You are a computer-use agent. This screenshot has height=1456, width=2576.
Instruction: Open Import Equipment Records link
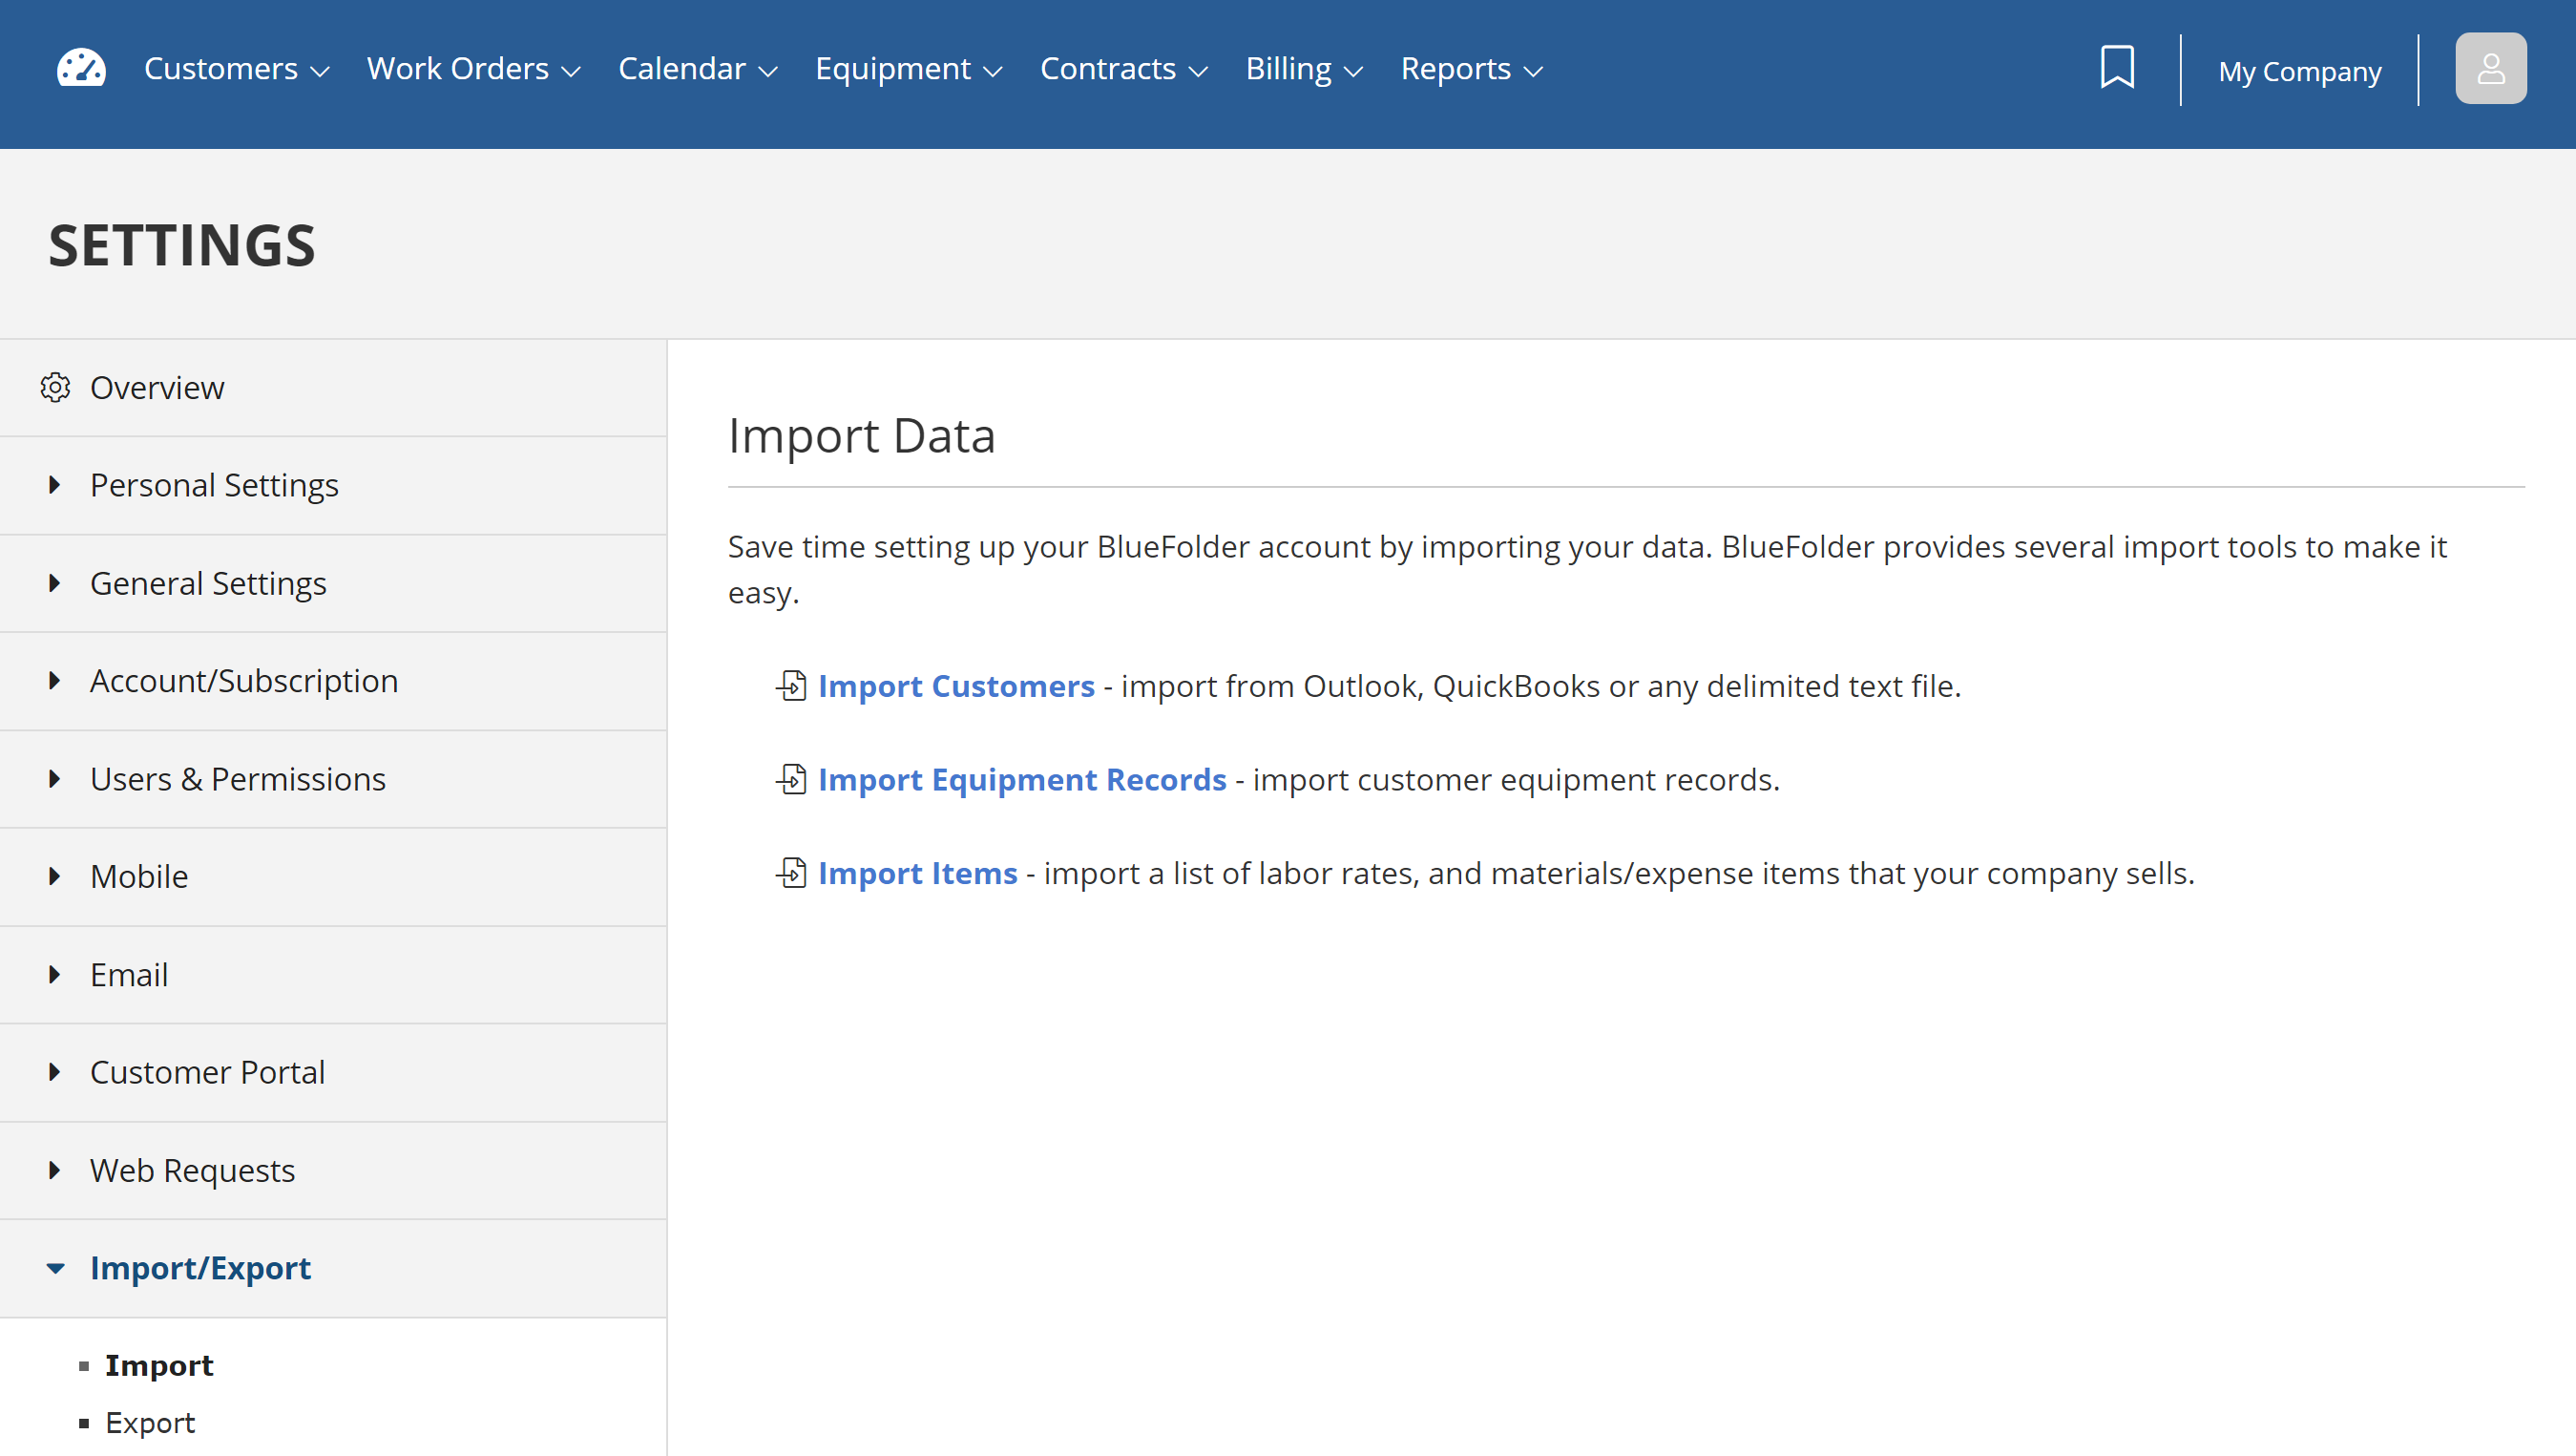1022,779
